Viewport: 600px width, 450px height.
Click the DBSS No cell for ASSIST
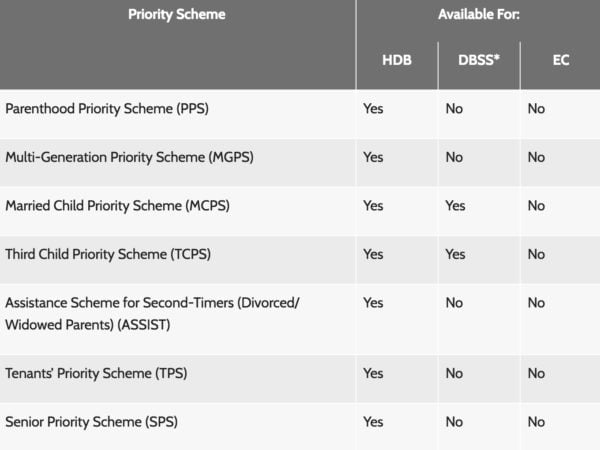click(x=454, y=302)
